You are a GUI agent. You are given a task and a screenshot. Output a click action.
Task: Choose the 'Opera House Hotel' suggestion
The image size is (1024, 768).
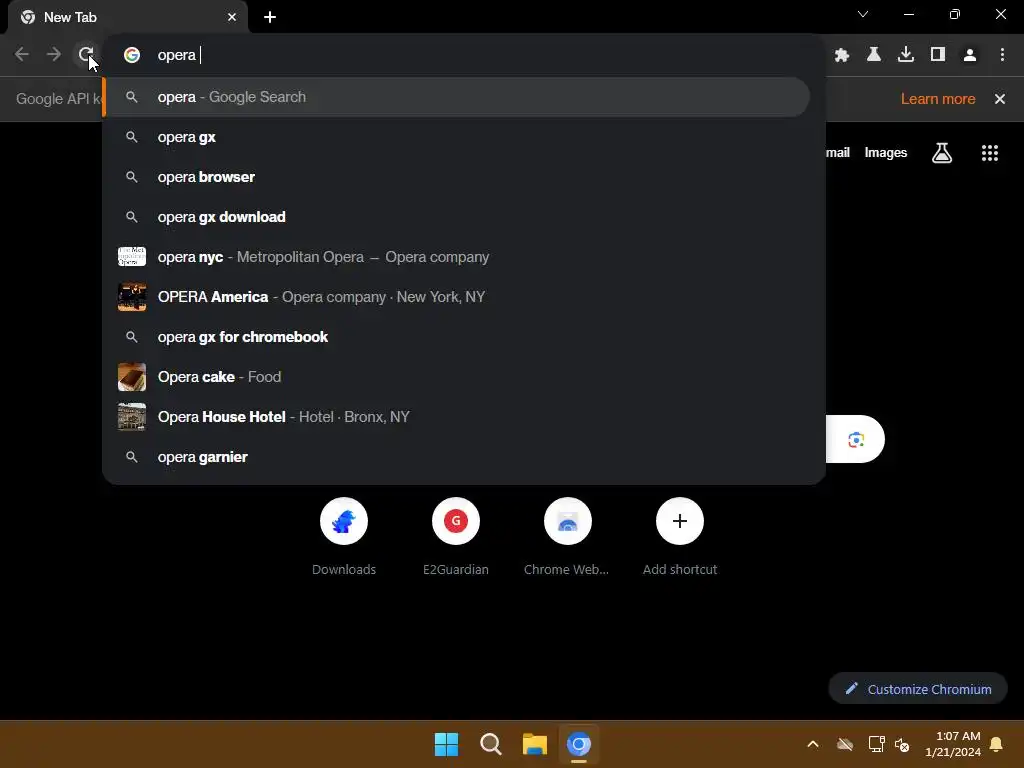[456, 417]
